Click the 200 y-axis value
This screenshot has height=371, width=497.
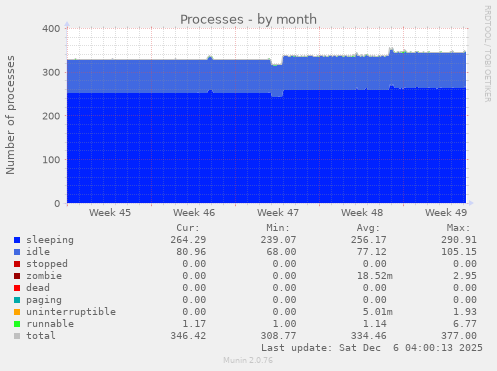click(51, 116)
